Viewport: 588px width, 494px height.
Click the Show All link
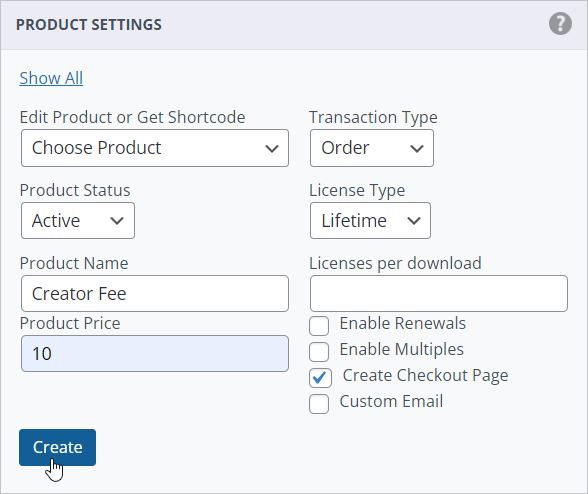[x=51, y=78]
